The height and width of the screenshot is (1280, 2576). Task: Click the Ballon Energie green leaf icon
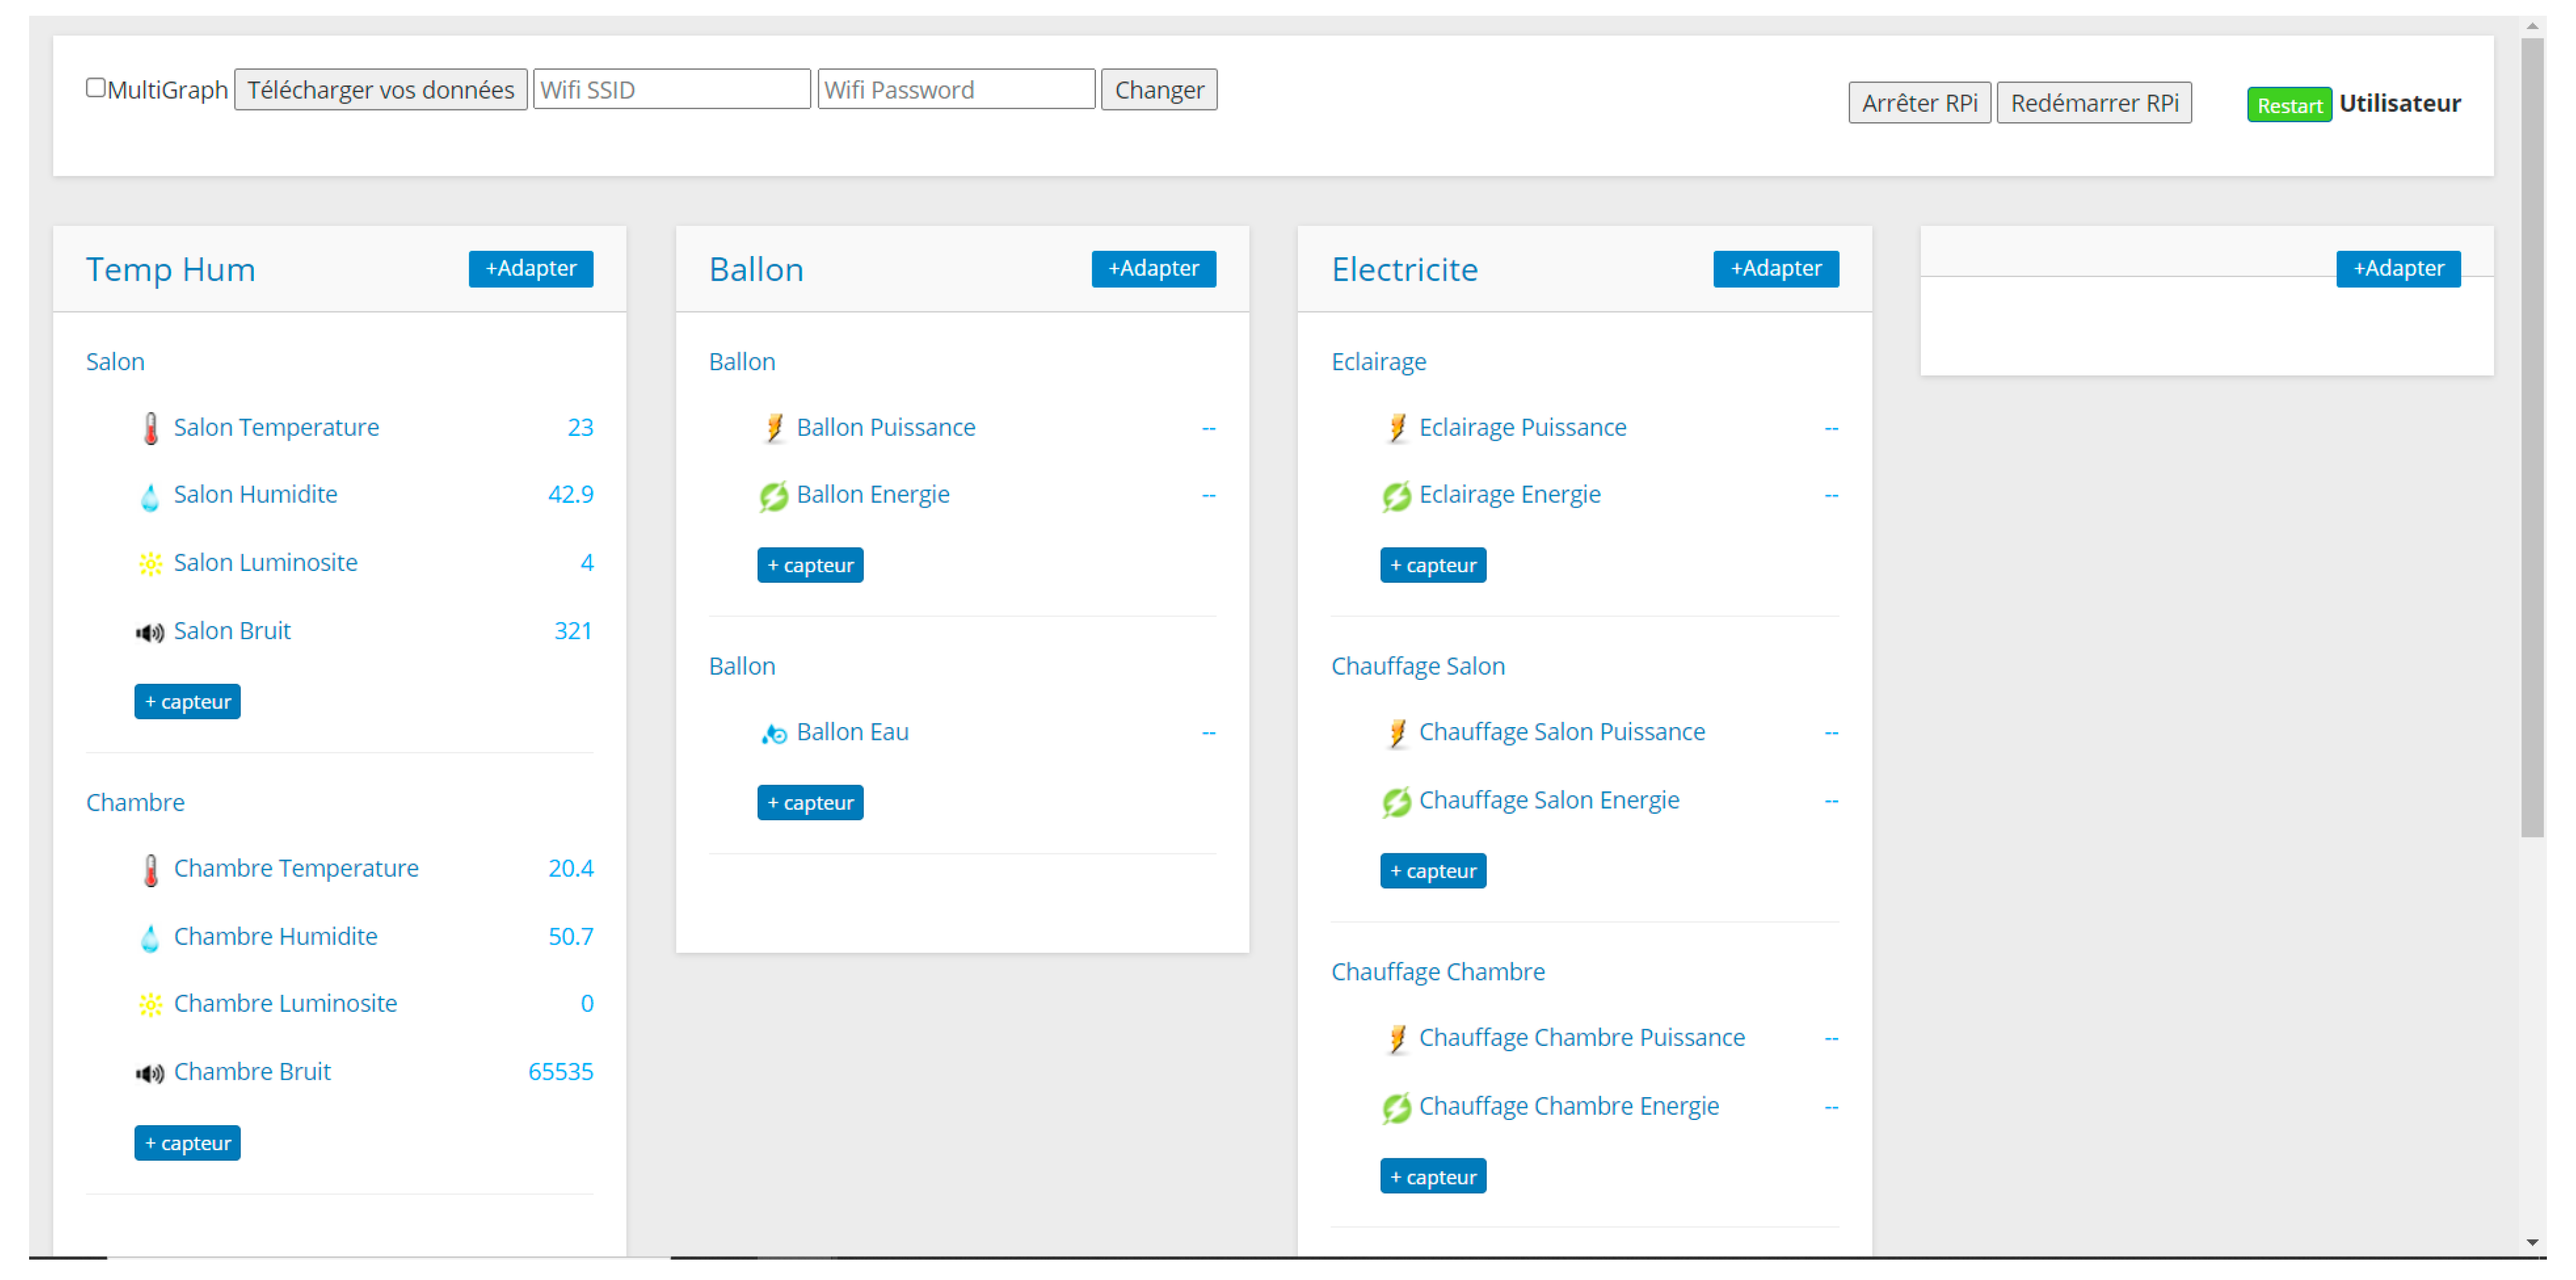[x=773, y=496]
